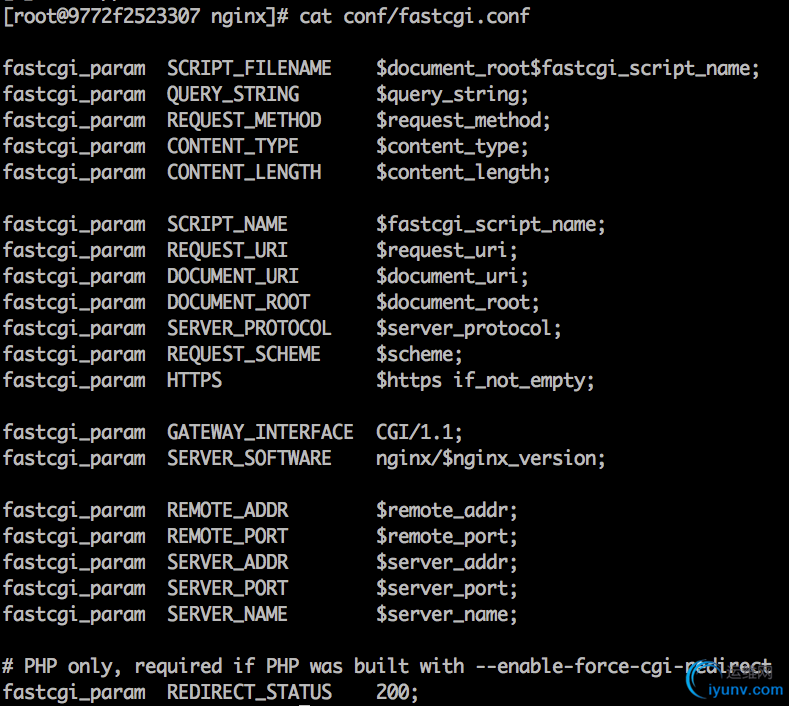This screenshot has width=789, height=706.
Task: Click the 'cat conf/fastcgi.conf' command text
Action: click(x=414, y=16)
